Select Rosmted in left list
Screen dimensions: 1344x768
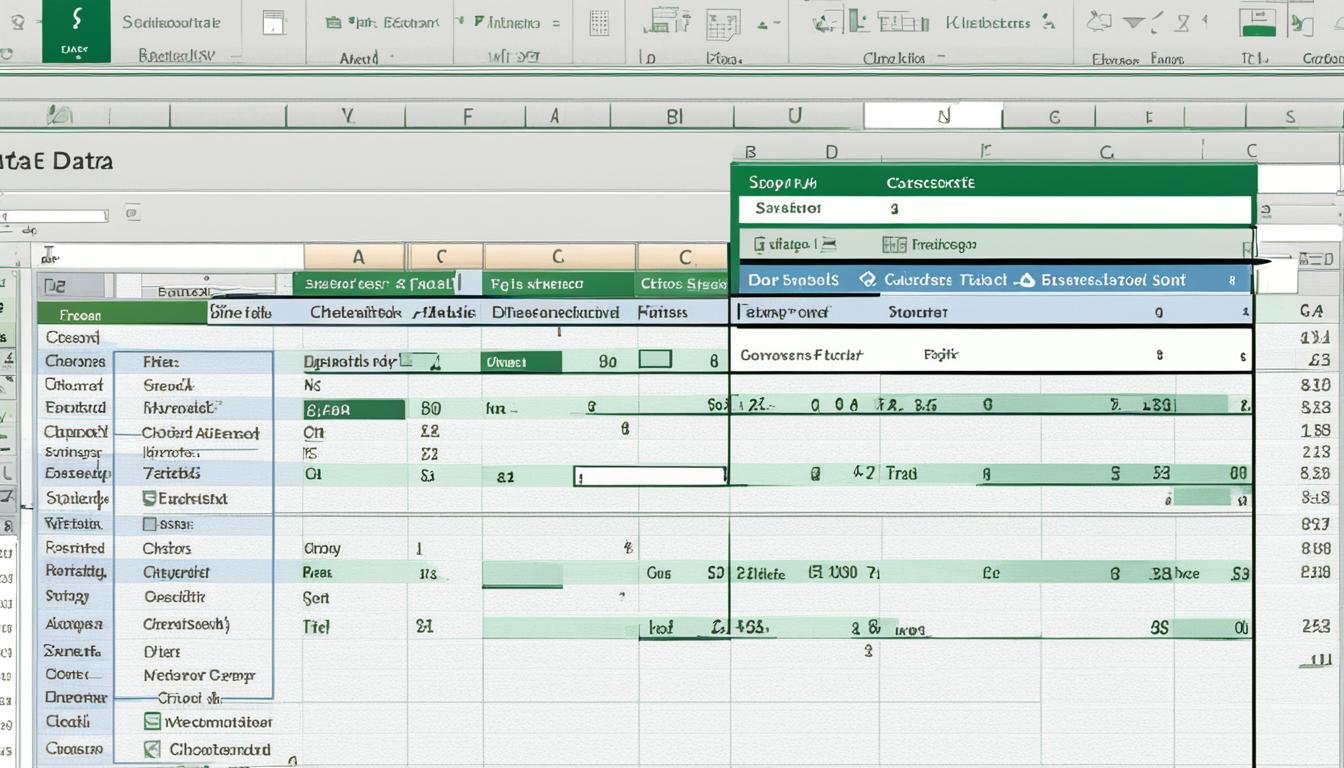coord(75,548)
